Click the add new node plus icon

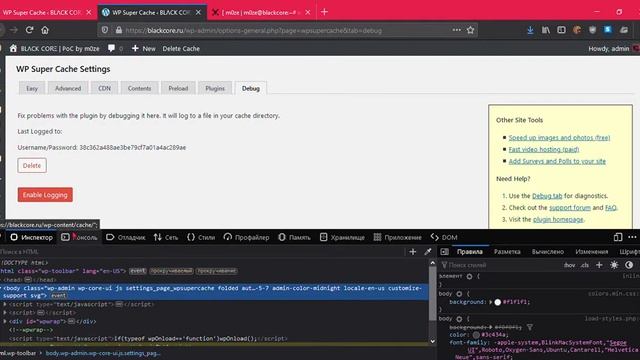click(413, 252)
